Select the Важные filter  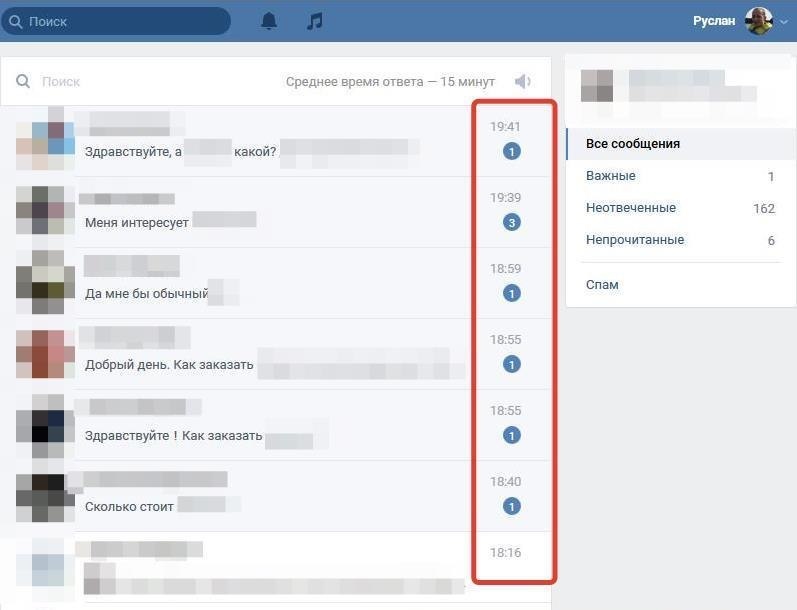coord(681,176)
